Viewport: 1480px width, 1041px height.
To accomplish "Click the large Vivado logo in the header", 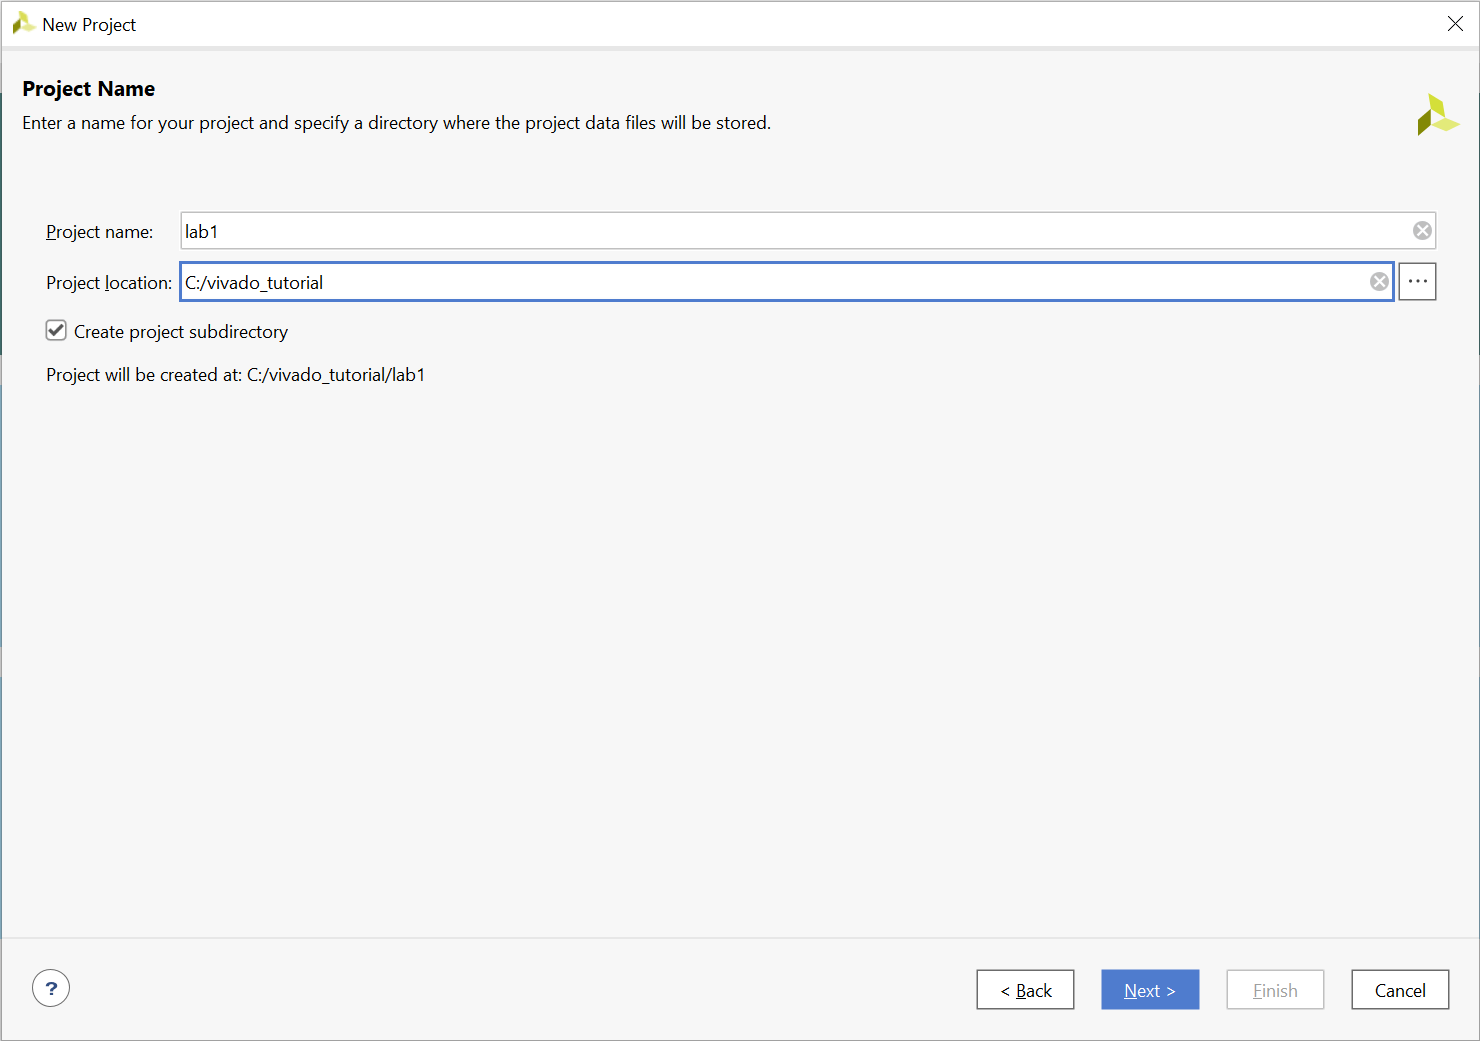I will 1437,115.
